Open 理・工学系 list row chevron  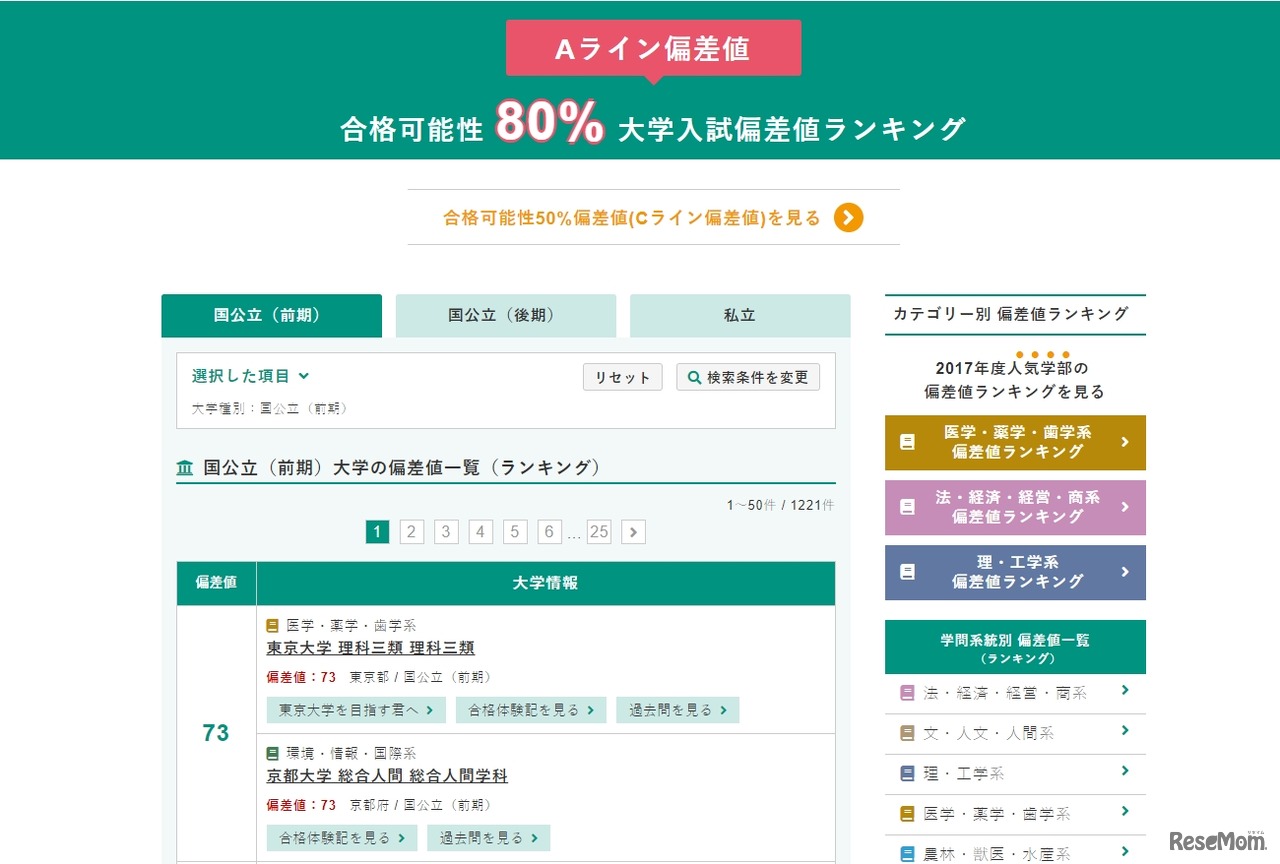pos(1125,771)
